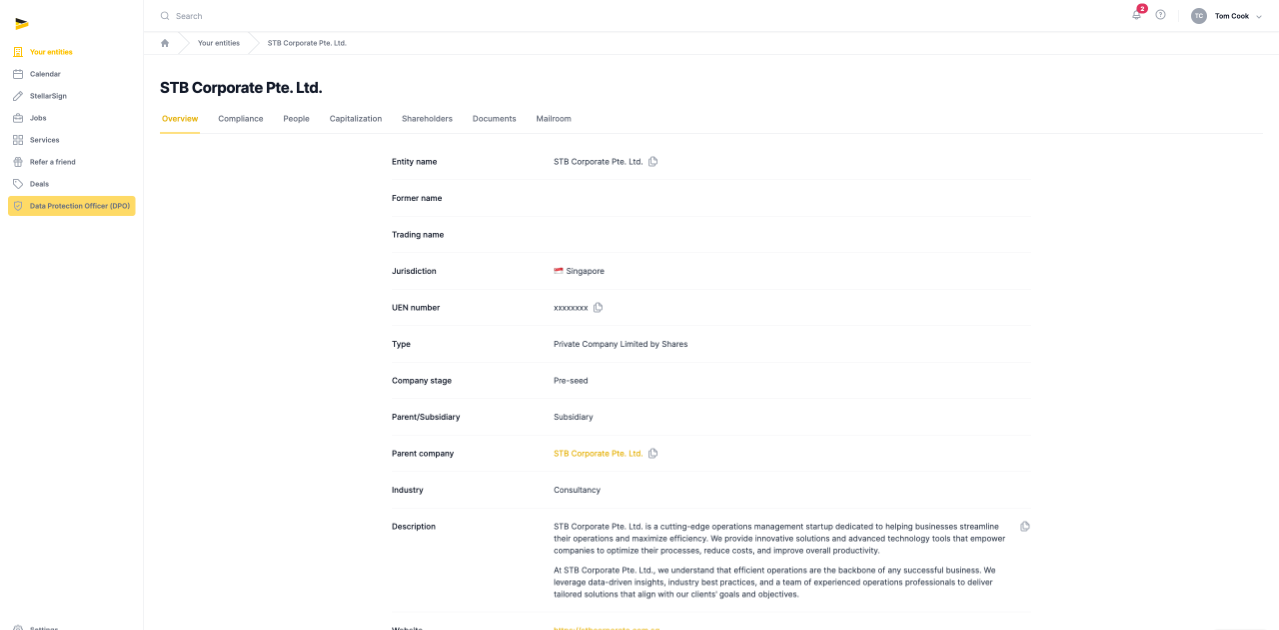Click the TC user avatar
Viewport: 1279px width, 630px height.
1198,16
